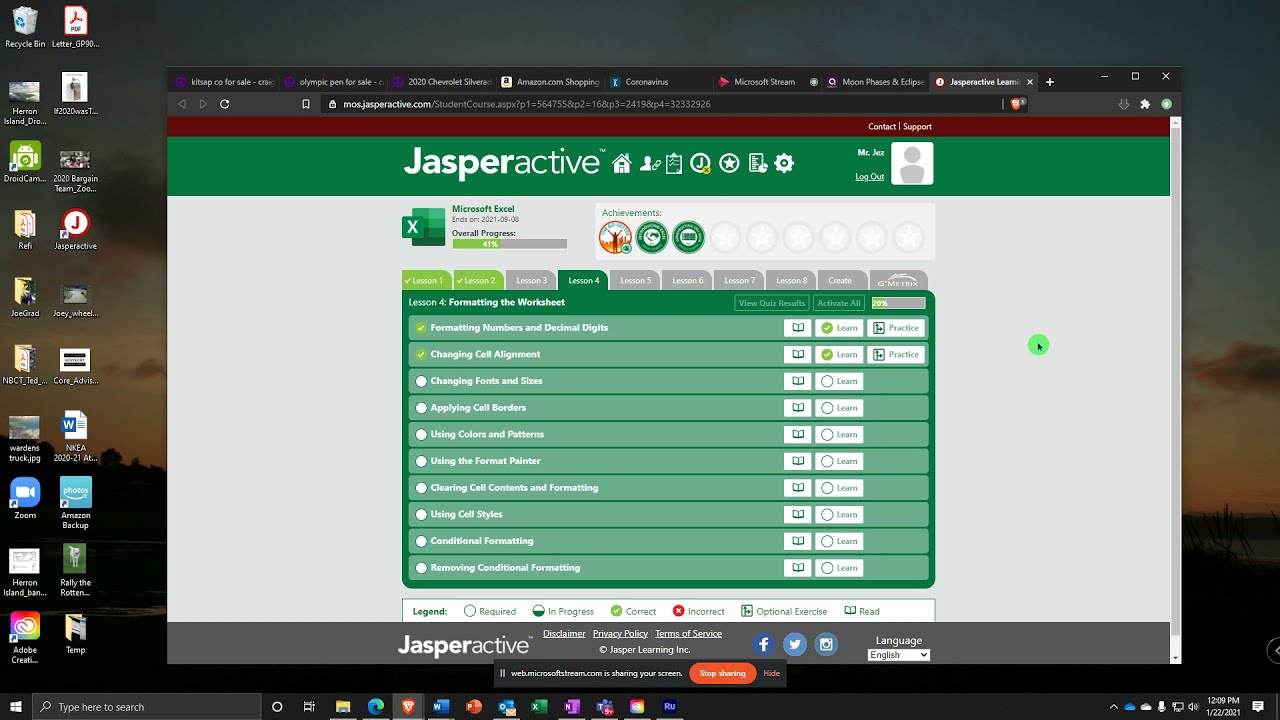Click the Activate All button
Screen dimensions: 1280x720
[x=838, y=303]
